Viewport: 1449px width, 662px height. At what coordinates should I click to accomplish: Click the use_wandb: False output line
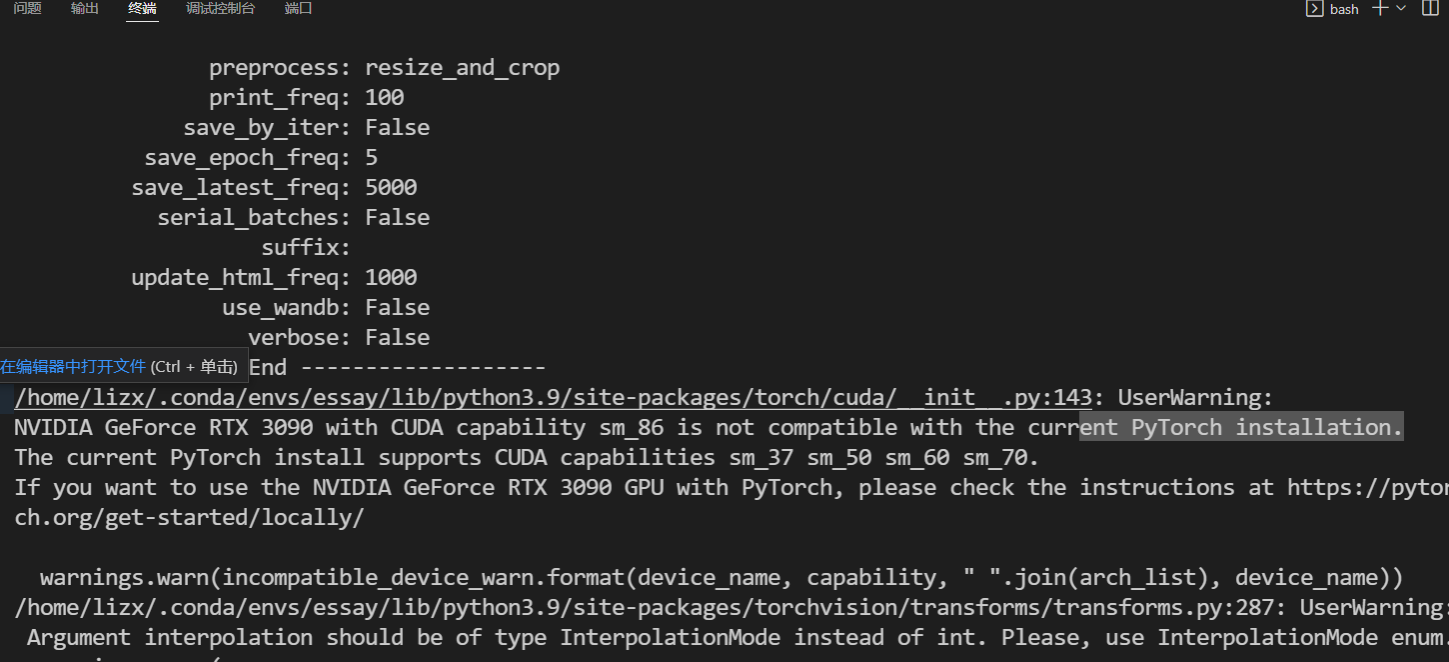coord(325,307)
